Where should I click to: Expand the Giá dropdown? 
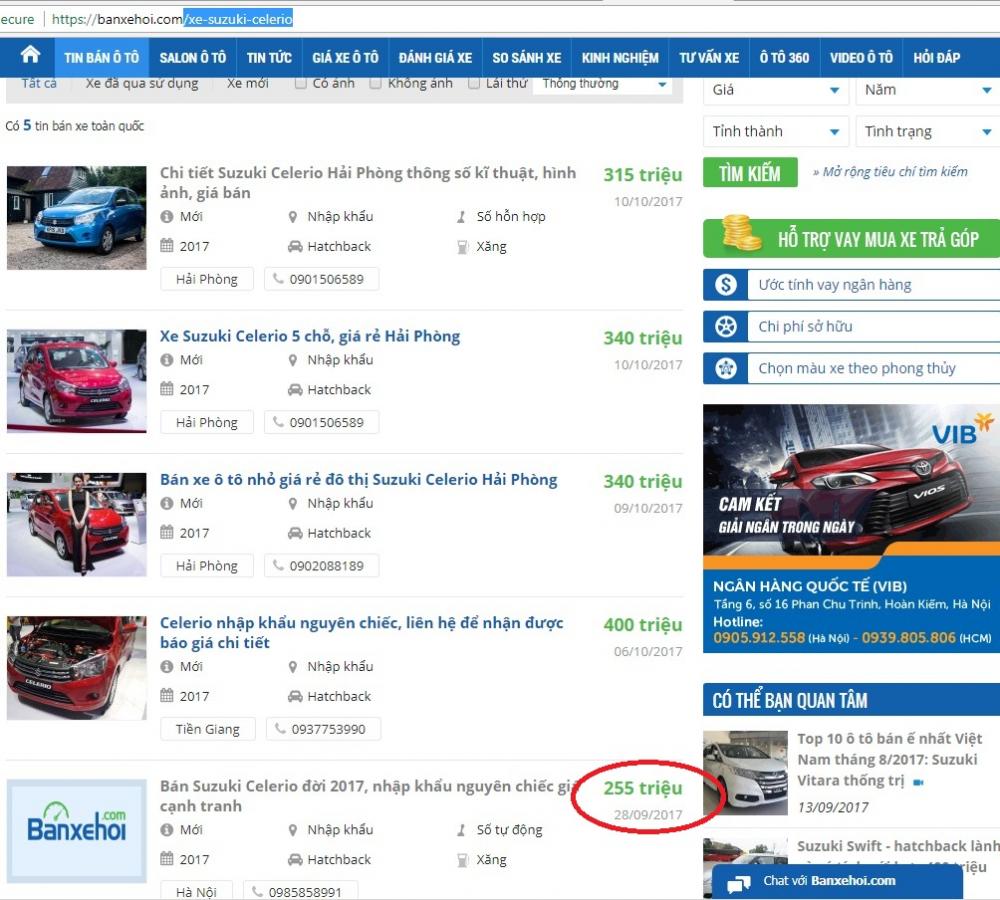click(776, 90)
